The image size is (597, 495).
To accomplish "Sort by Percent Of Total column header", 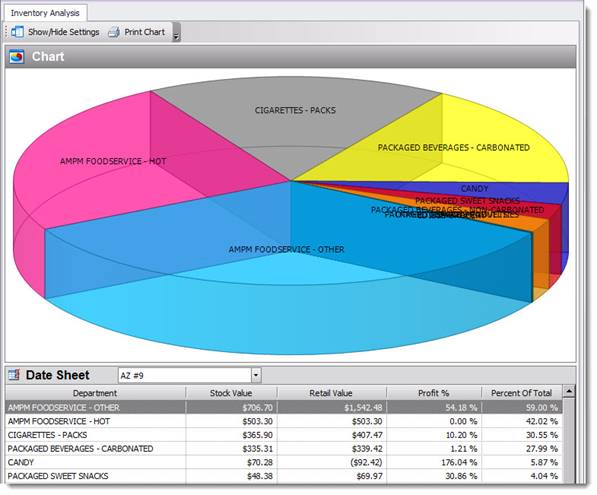I will pos(521,393).
